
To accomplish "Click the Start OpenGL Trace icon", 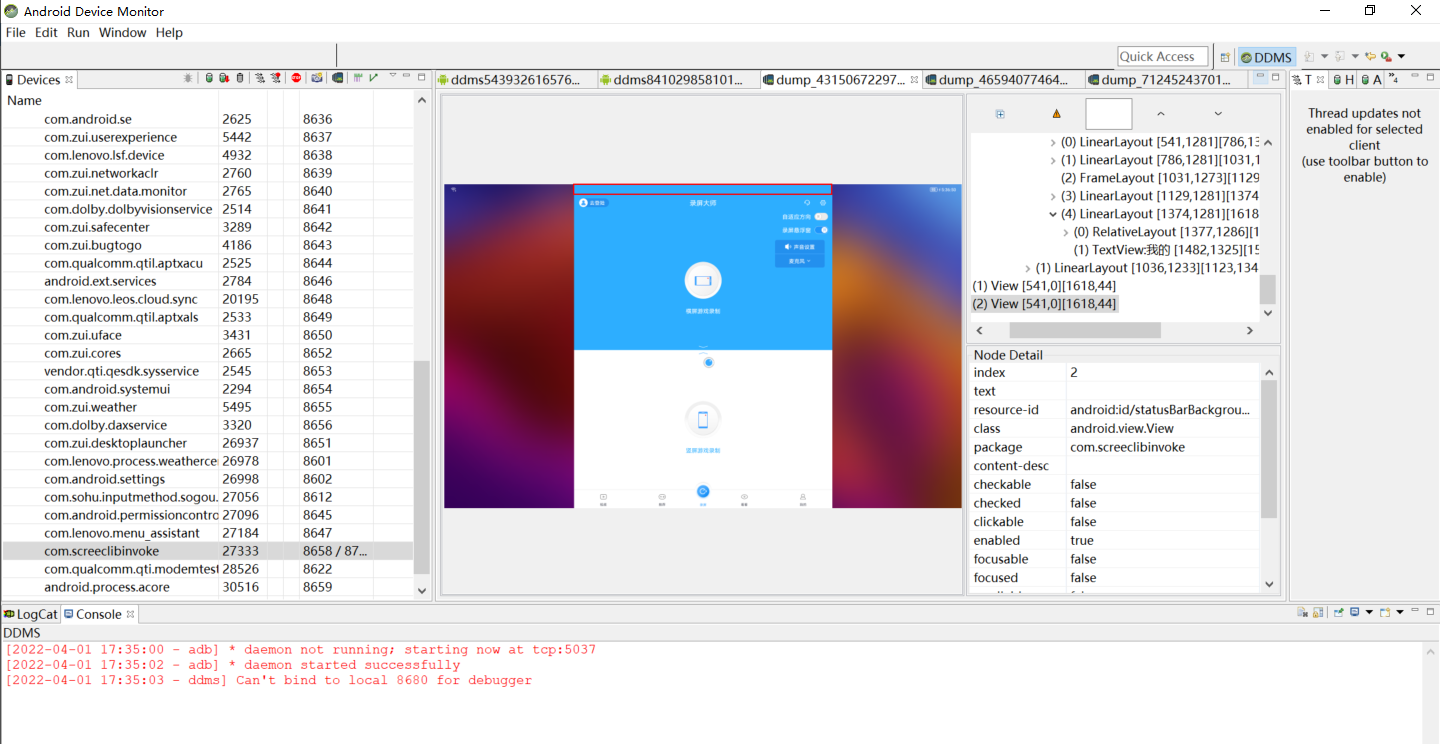I will pos(374,78).
